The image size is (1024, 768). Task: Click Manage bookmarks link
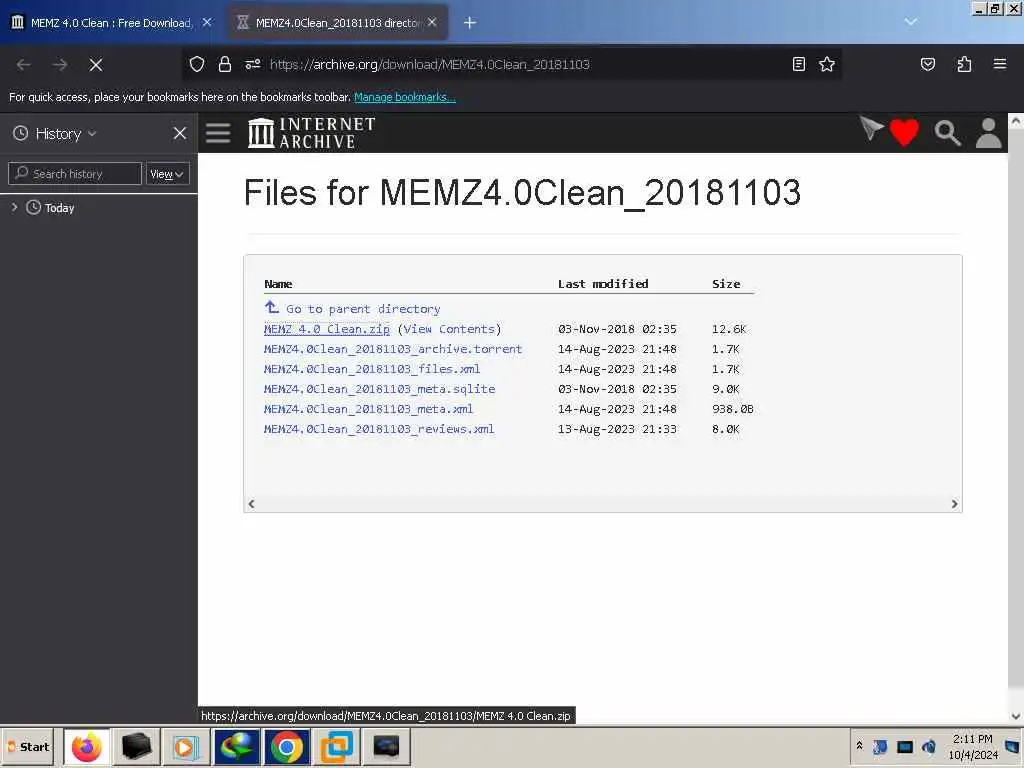pos(405,97)
